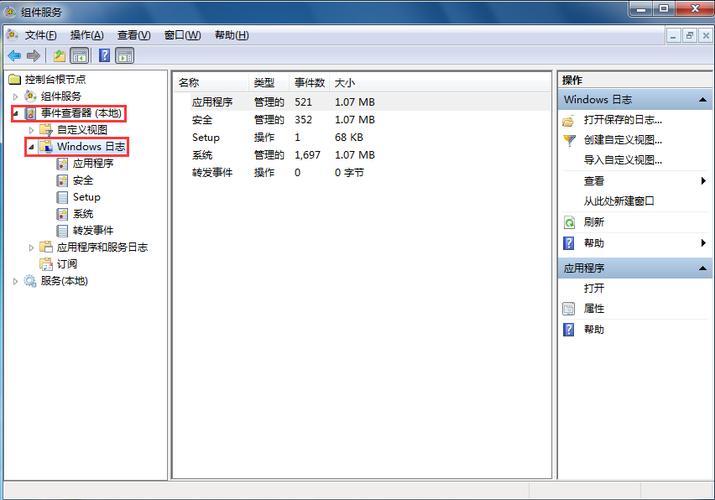Collapse the 应用程序 actions section

(703, 268)
